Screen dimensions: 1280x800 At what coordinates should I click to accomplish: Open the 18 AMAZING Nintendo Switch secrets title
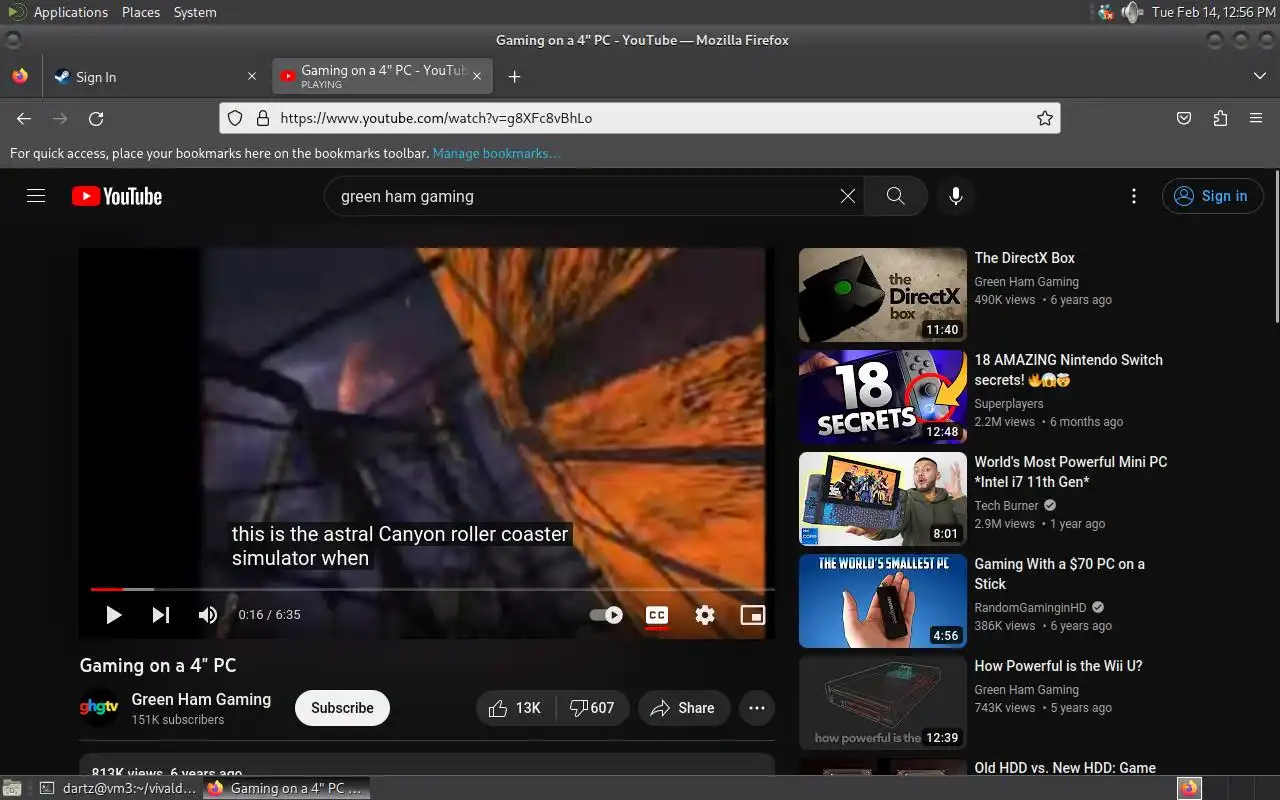pyautogui.click(x=1068, y=369)
